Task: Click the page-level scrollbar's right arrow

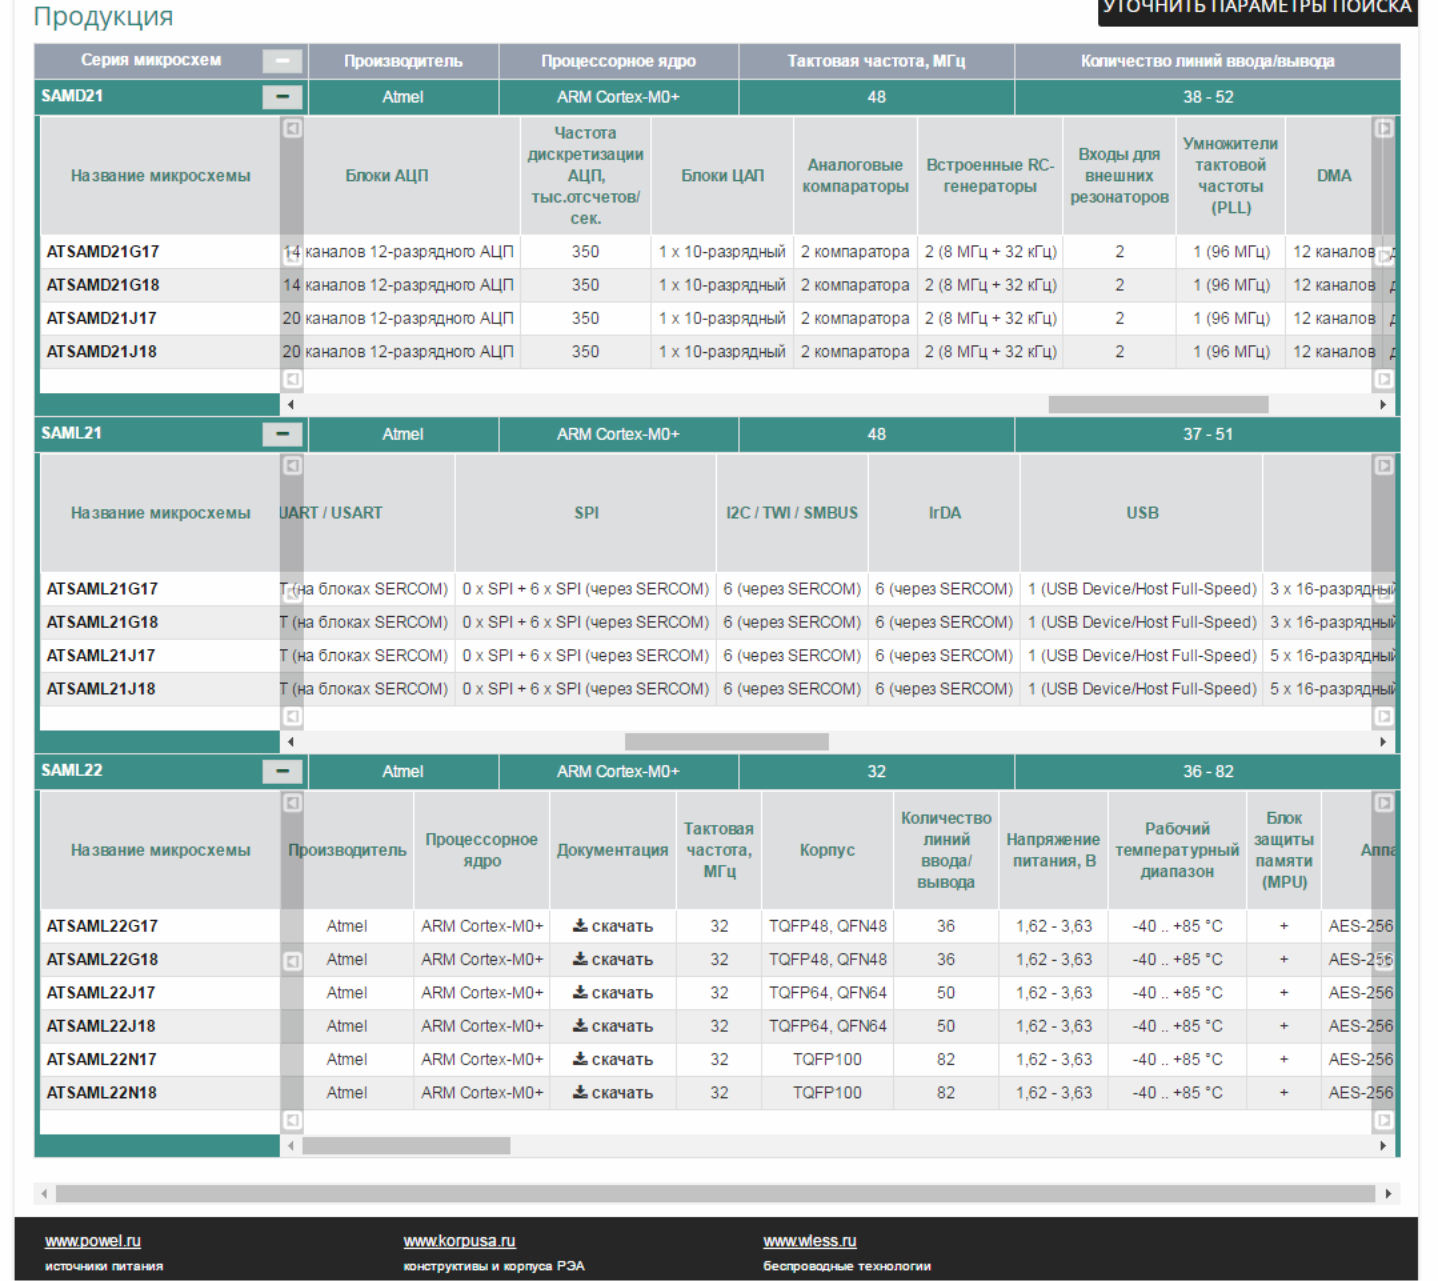Action: [x=1388, y=1194]
